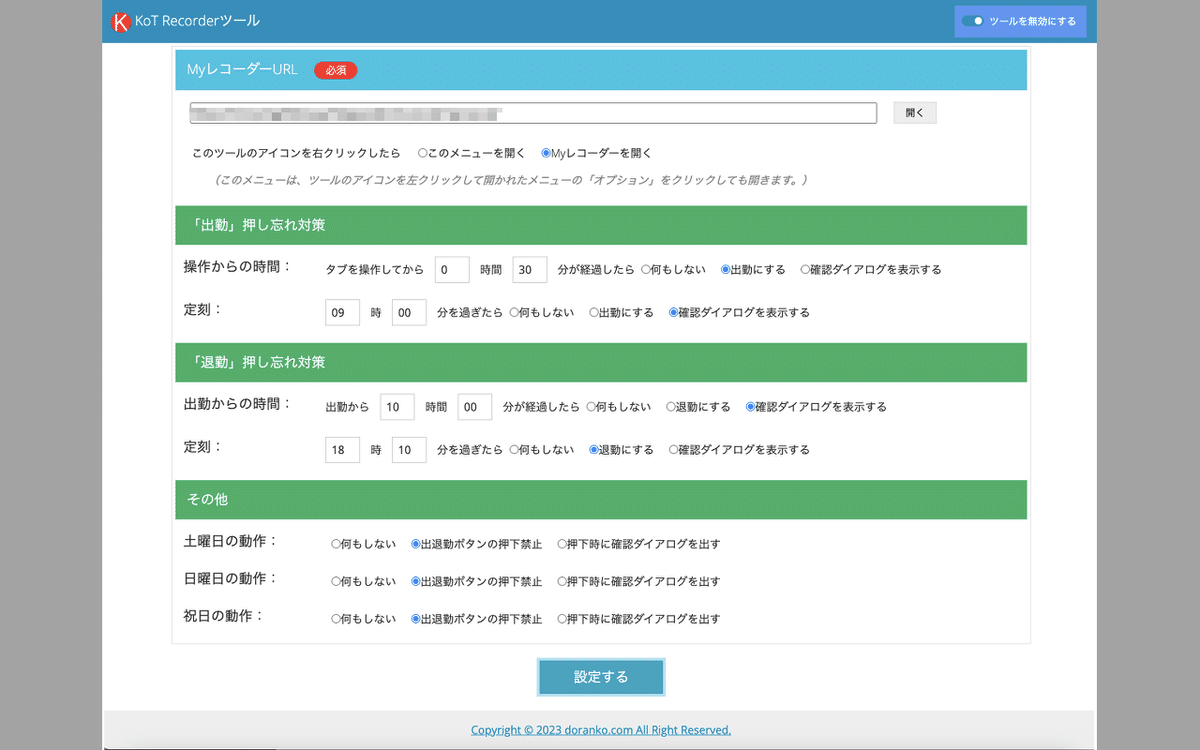
Task: Select 出勤にする for 操作からの時間
Action: [x=726, y=270]
